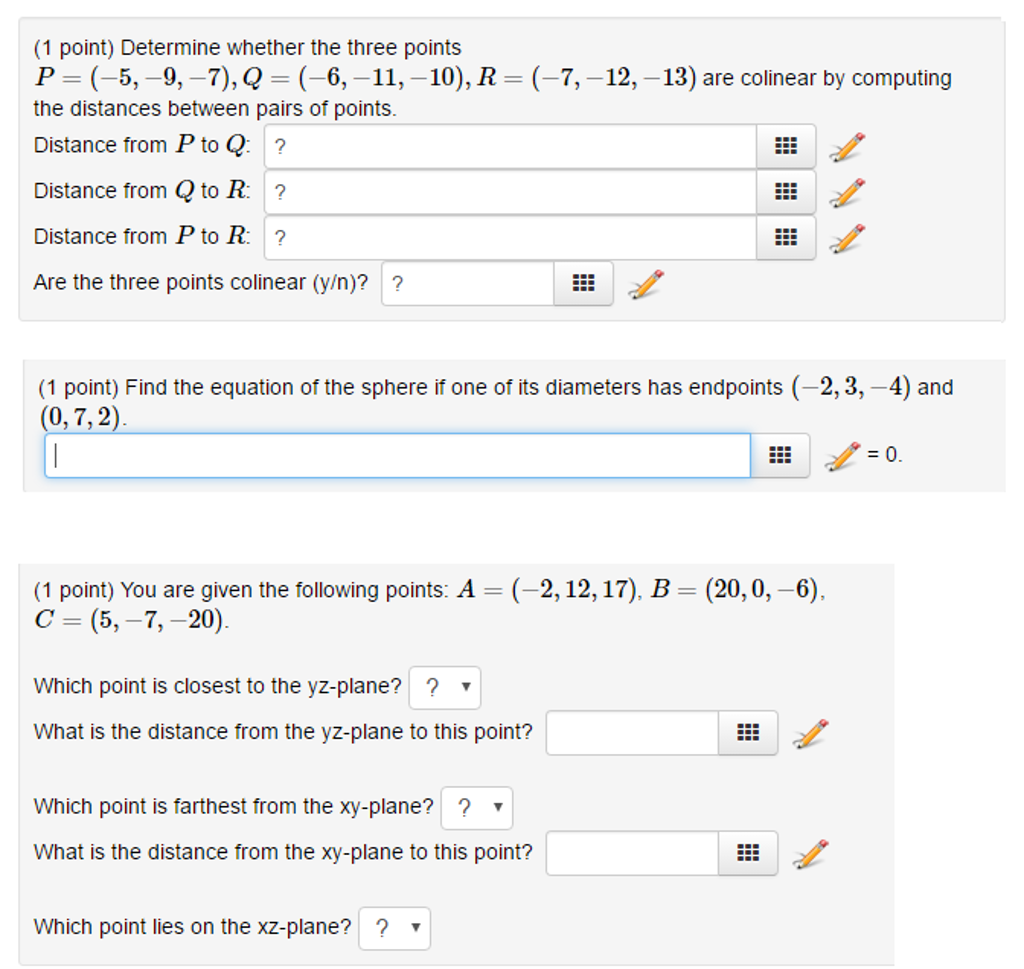This screenshot has height=969, width=1024.
Task: Open the math keypad for distance P to Q
Action: coord(786,146)
